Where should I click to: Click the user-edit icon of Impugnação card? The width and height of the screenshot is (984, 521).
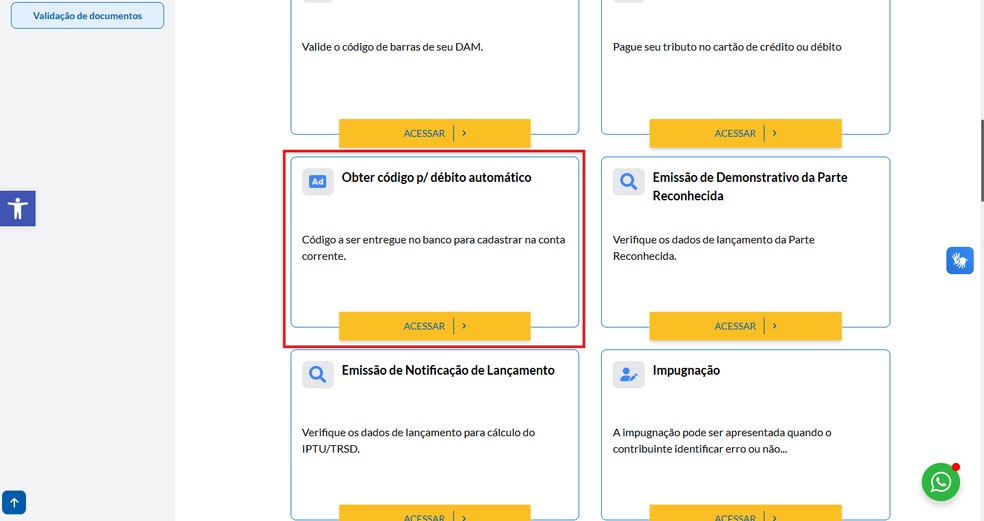[628, 374]
